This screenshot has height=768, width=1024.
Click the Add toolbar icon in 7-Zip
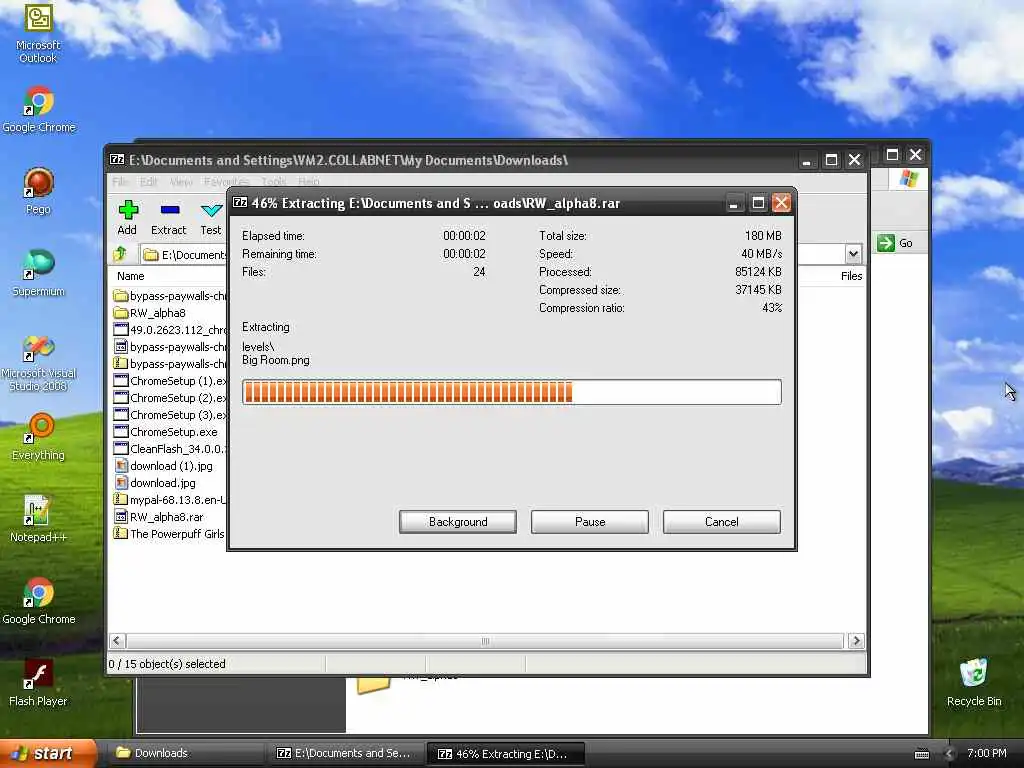click(127, 217)
